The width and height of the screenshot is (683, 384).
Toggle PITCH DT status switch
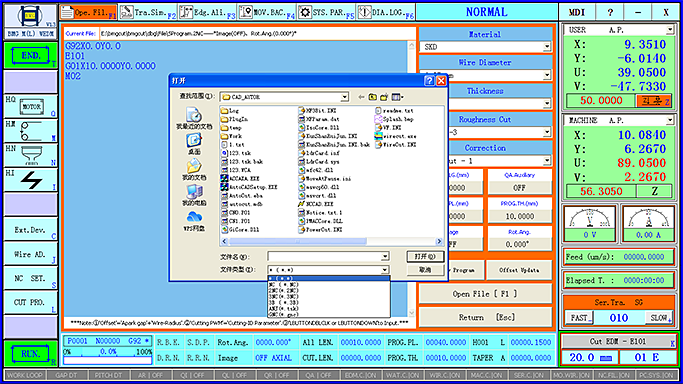pos(109,375)
